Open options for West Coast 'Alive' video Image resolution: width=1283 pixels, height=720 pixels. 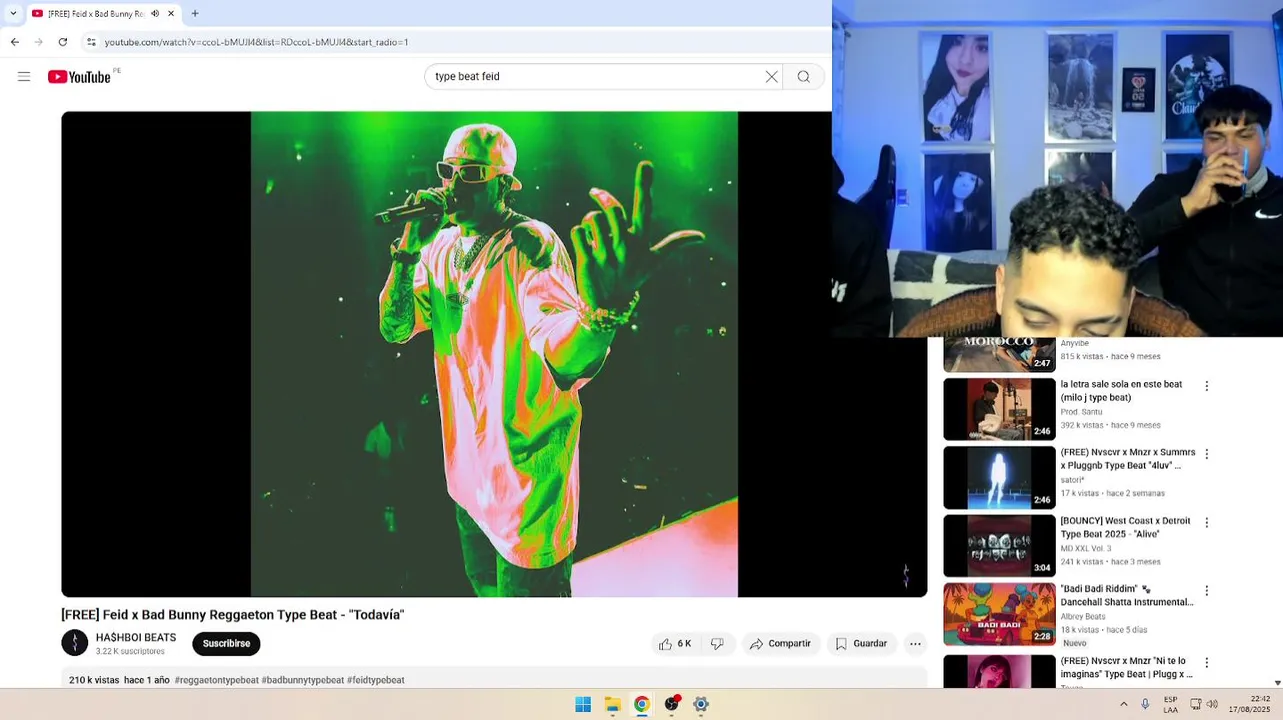[x=1207, y=523]
